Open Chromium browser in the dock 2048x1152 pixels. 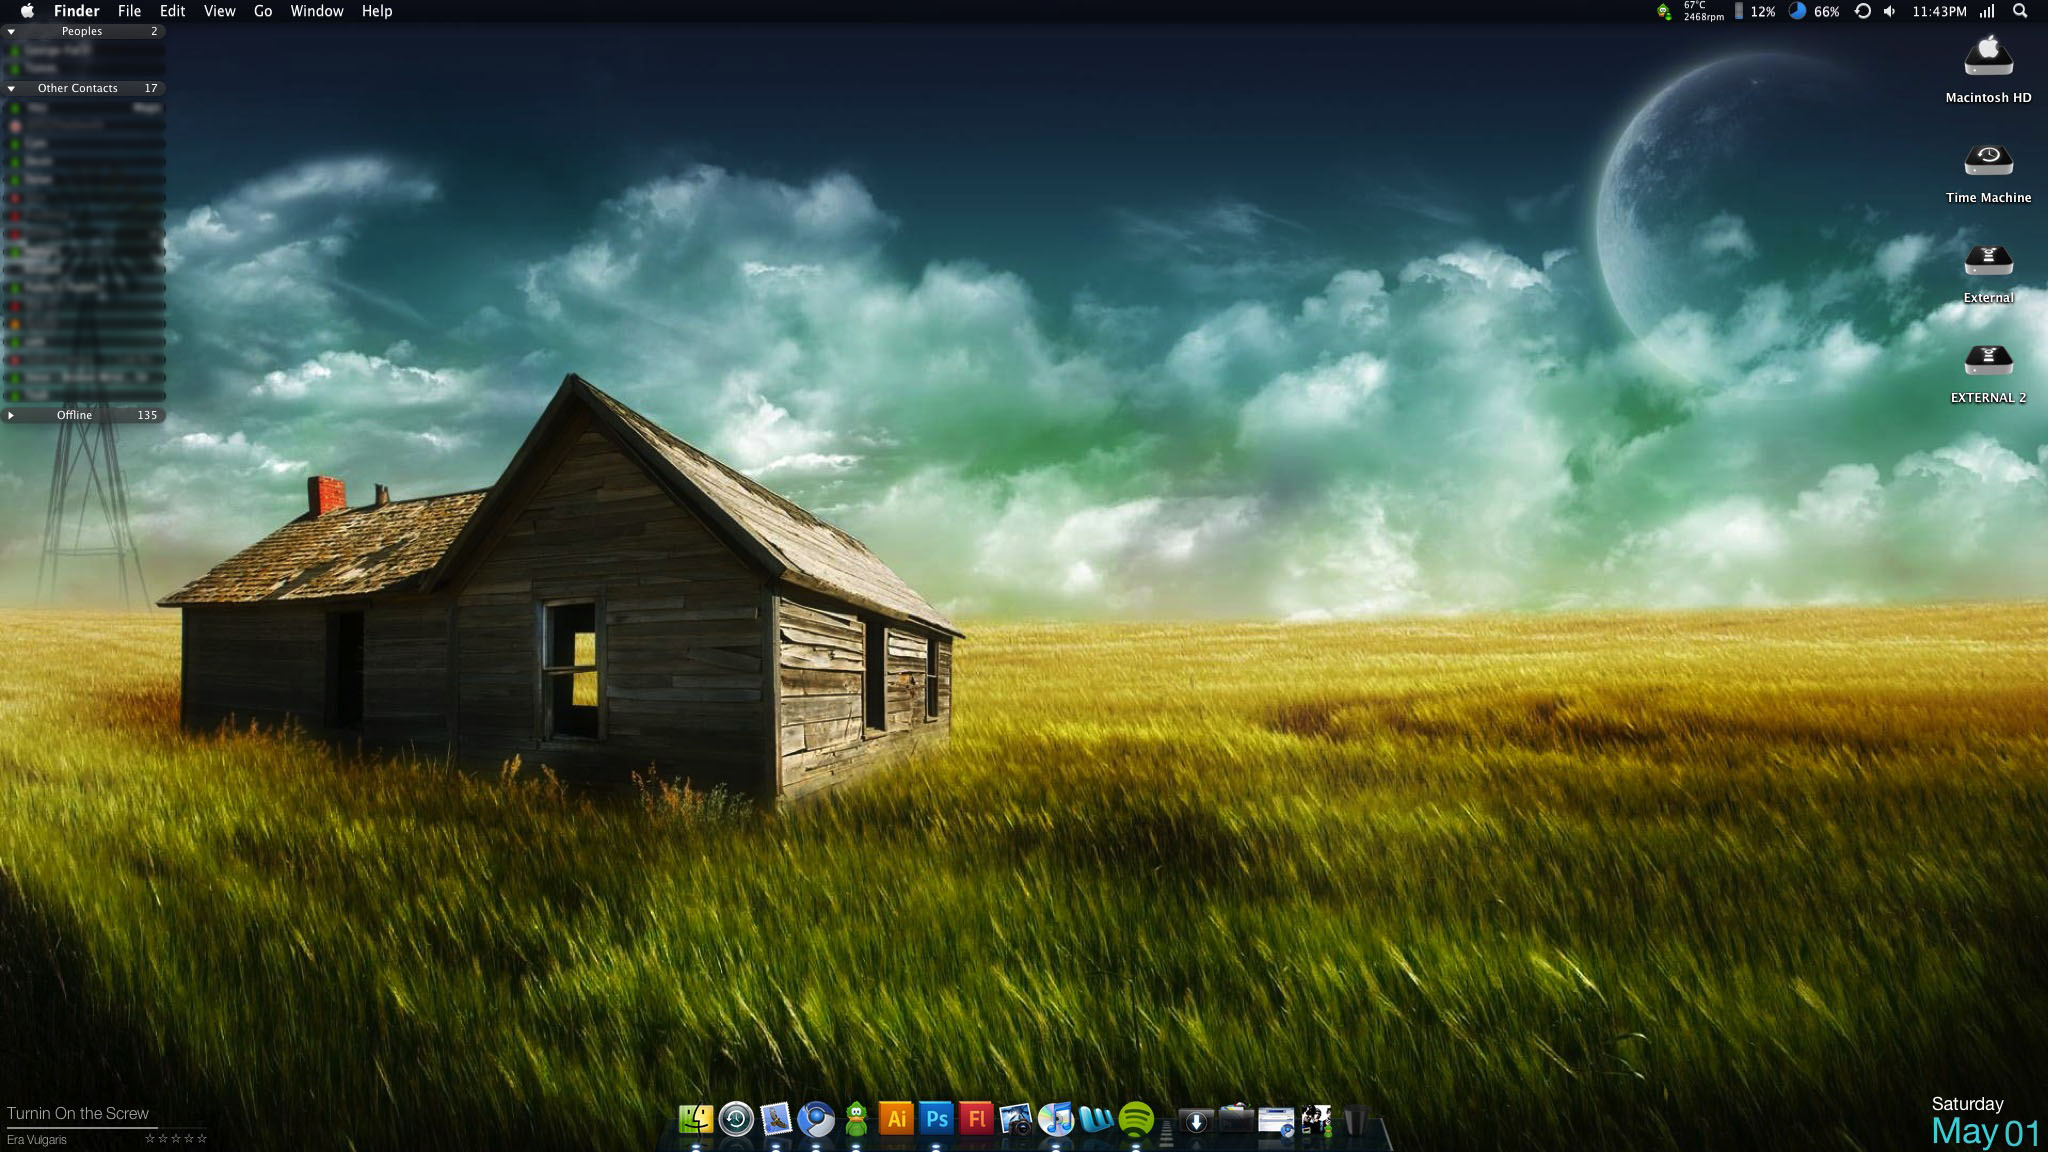[816, 1119]
